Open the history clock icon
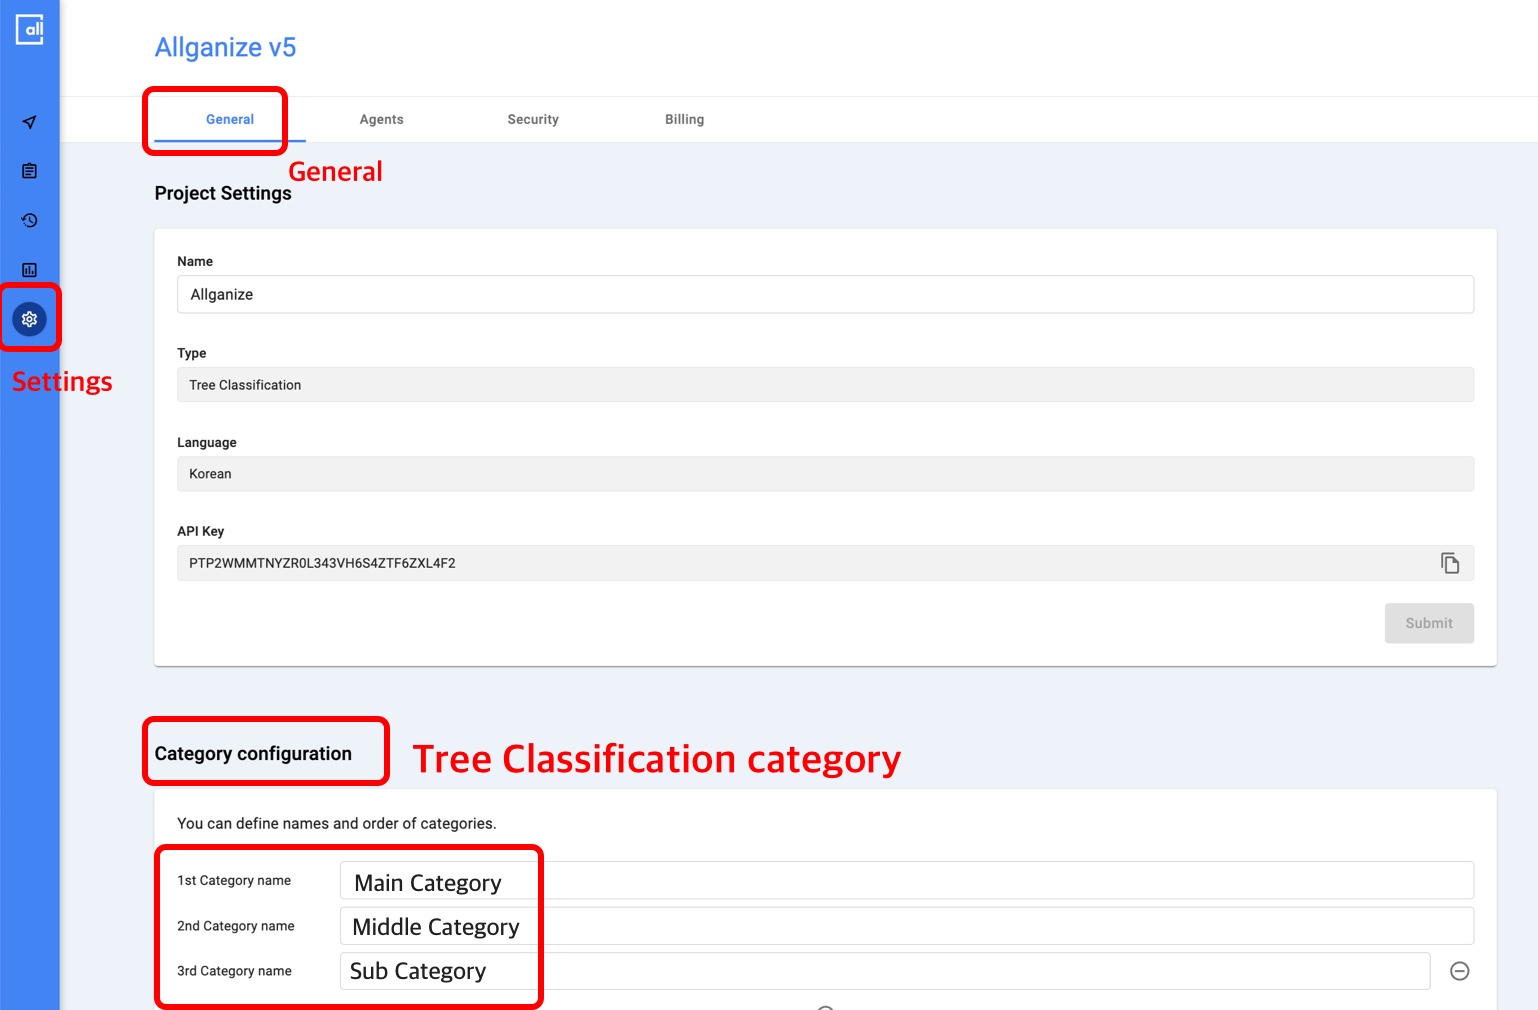Image resolution: width=1538 pixels, height=1010 pixels. [30, 220]
